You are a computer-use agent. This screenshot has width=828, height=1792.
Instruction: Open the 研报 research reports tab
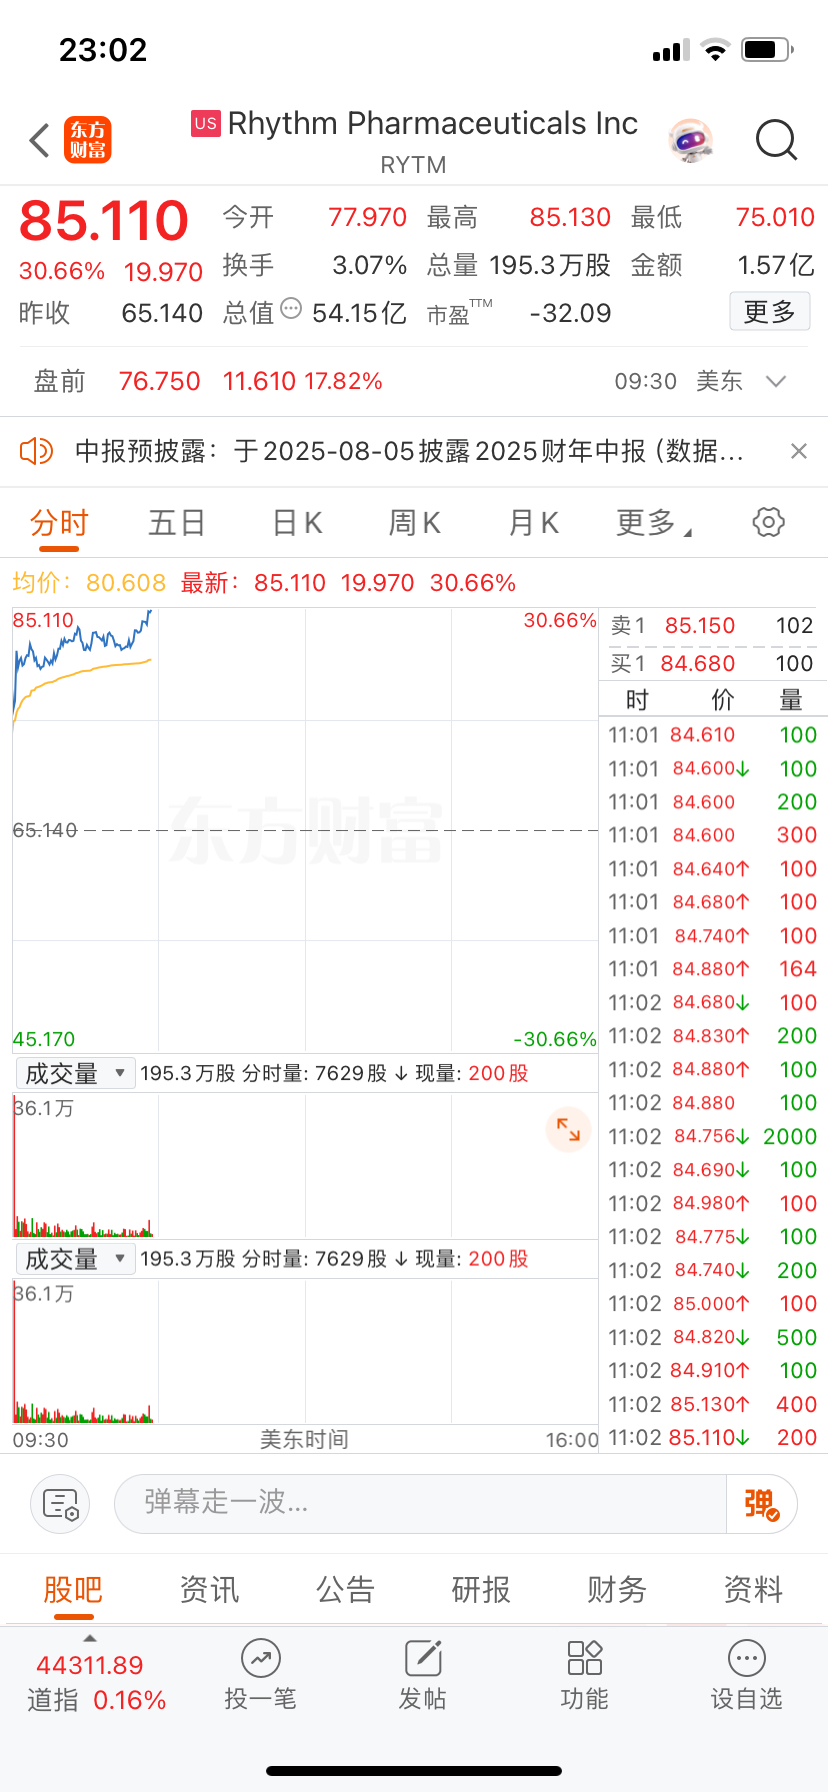[481, 1589]
